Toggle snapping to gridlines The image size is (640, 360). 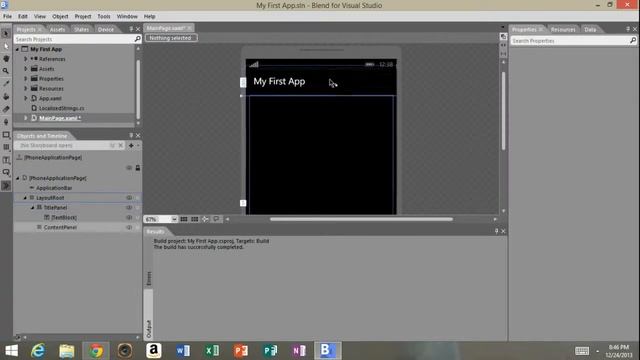click(195, 219)
